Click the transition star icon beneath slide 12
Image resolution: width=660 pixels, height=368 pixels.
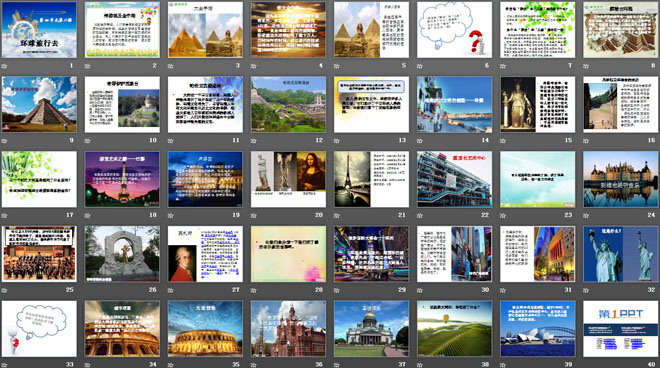[x=254, y=141]
